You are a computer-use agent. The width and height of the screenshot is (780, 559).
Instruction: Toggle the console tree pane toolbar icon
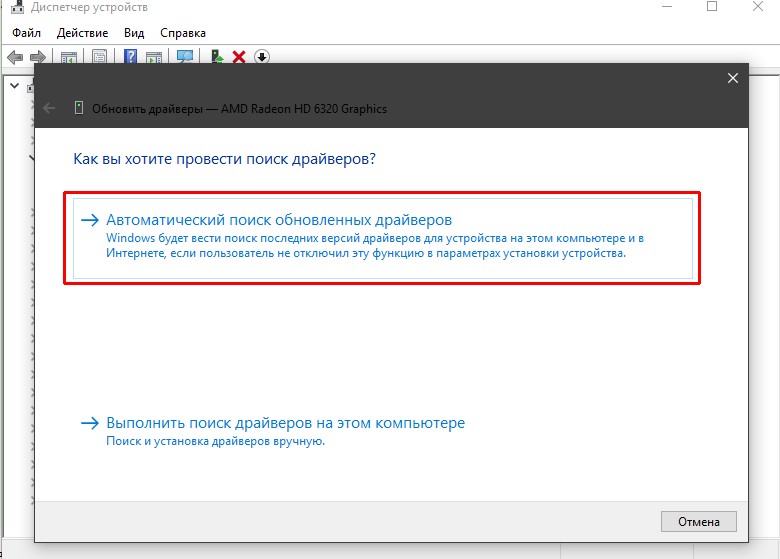point(69,57)
